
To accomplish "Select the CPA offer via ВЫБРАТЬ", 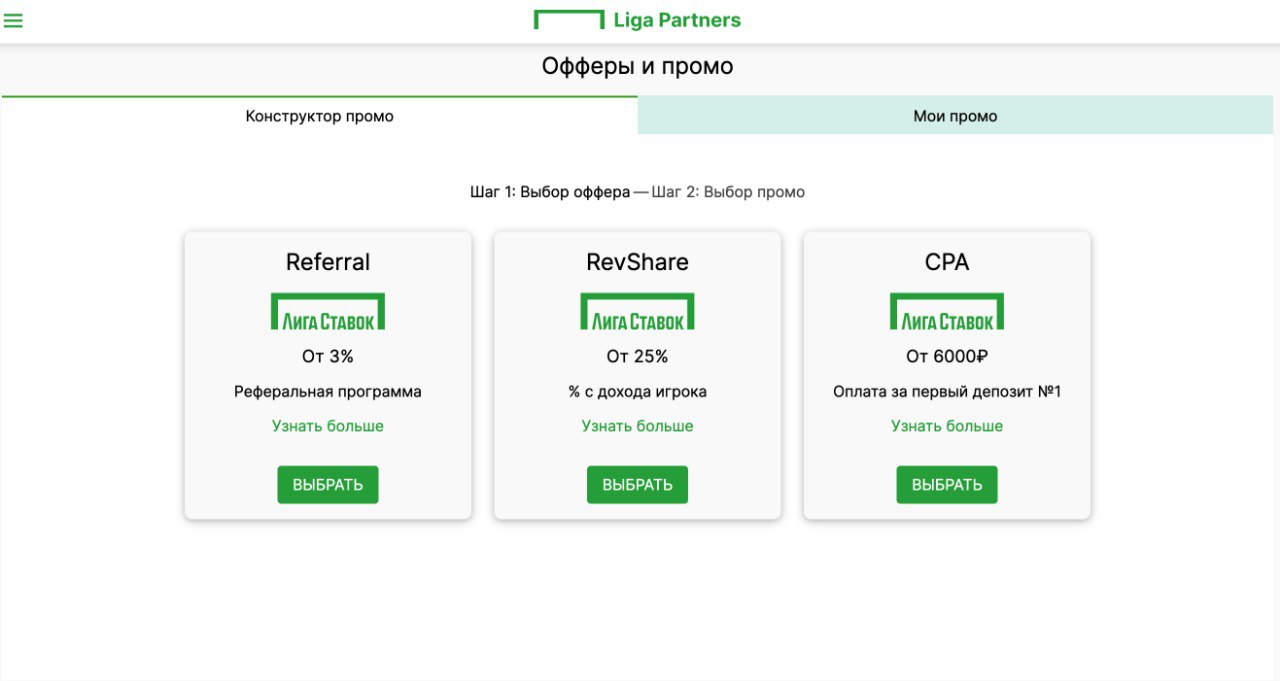I will coord(947,485).
